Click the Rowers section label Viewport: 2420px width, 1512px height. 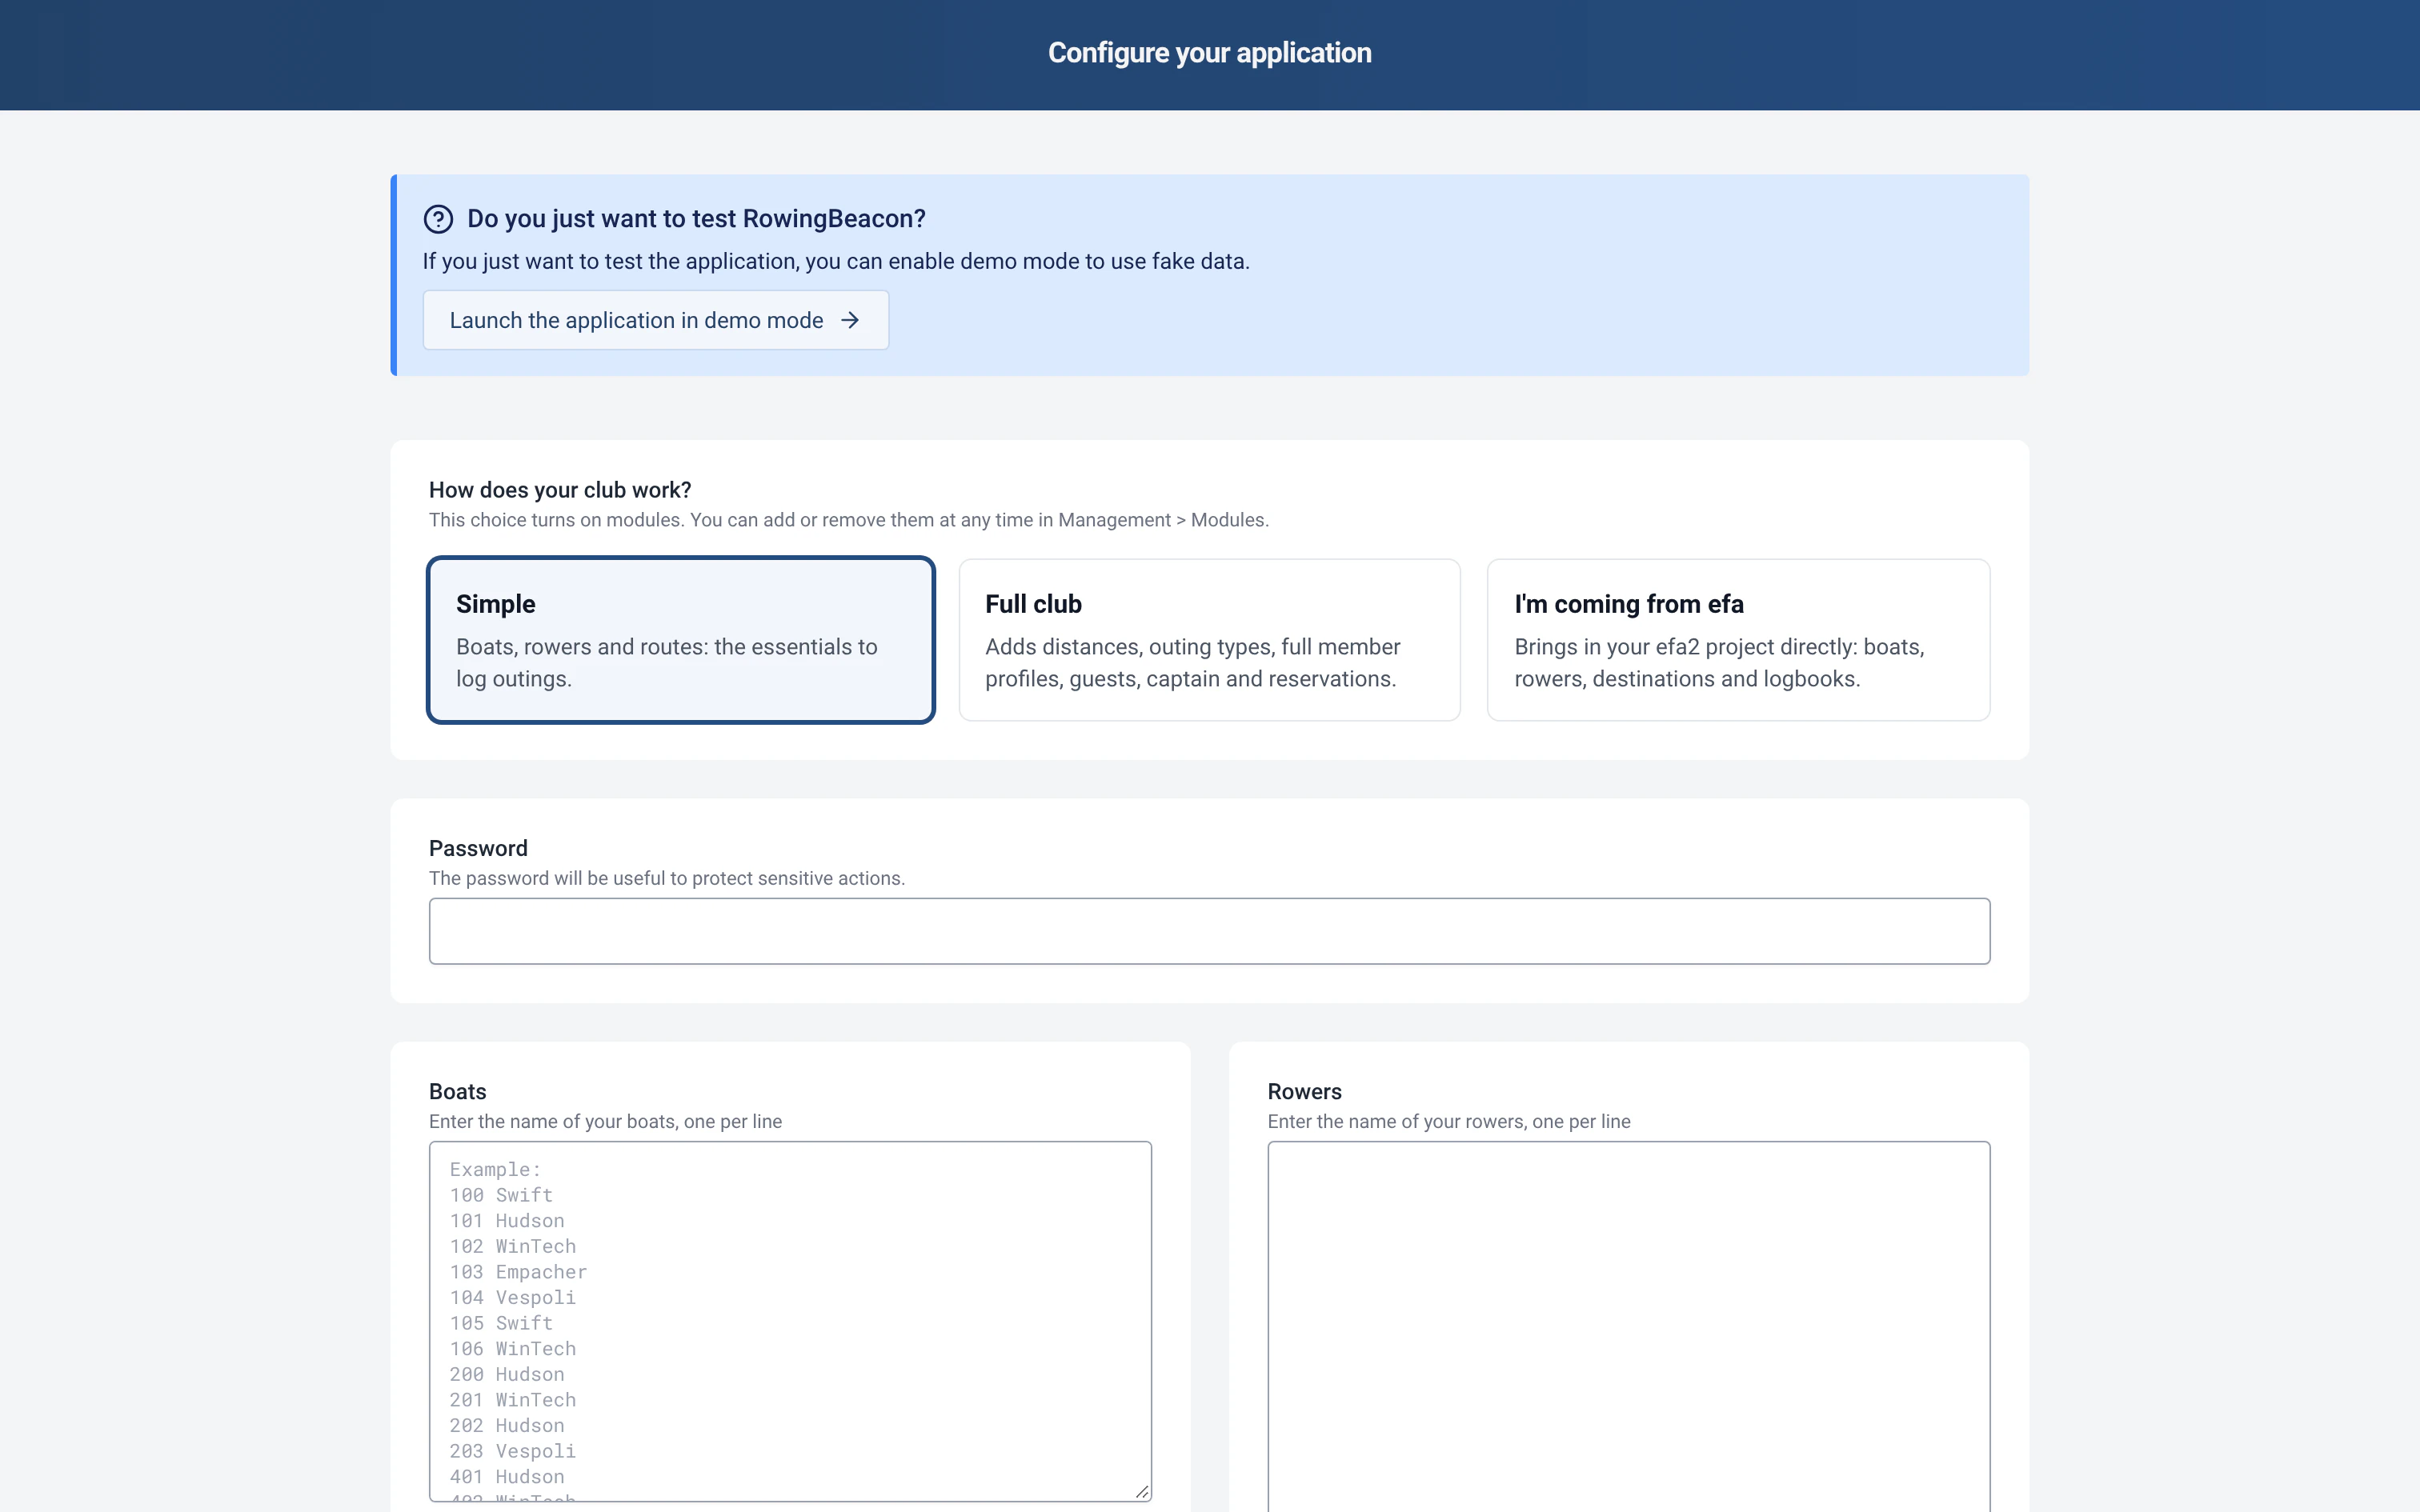[x=1304, y=1091]
